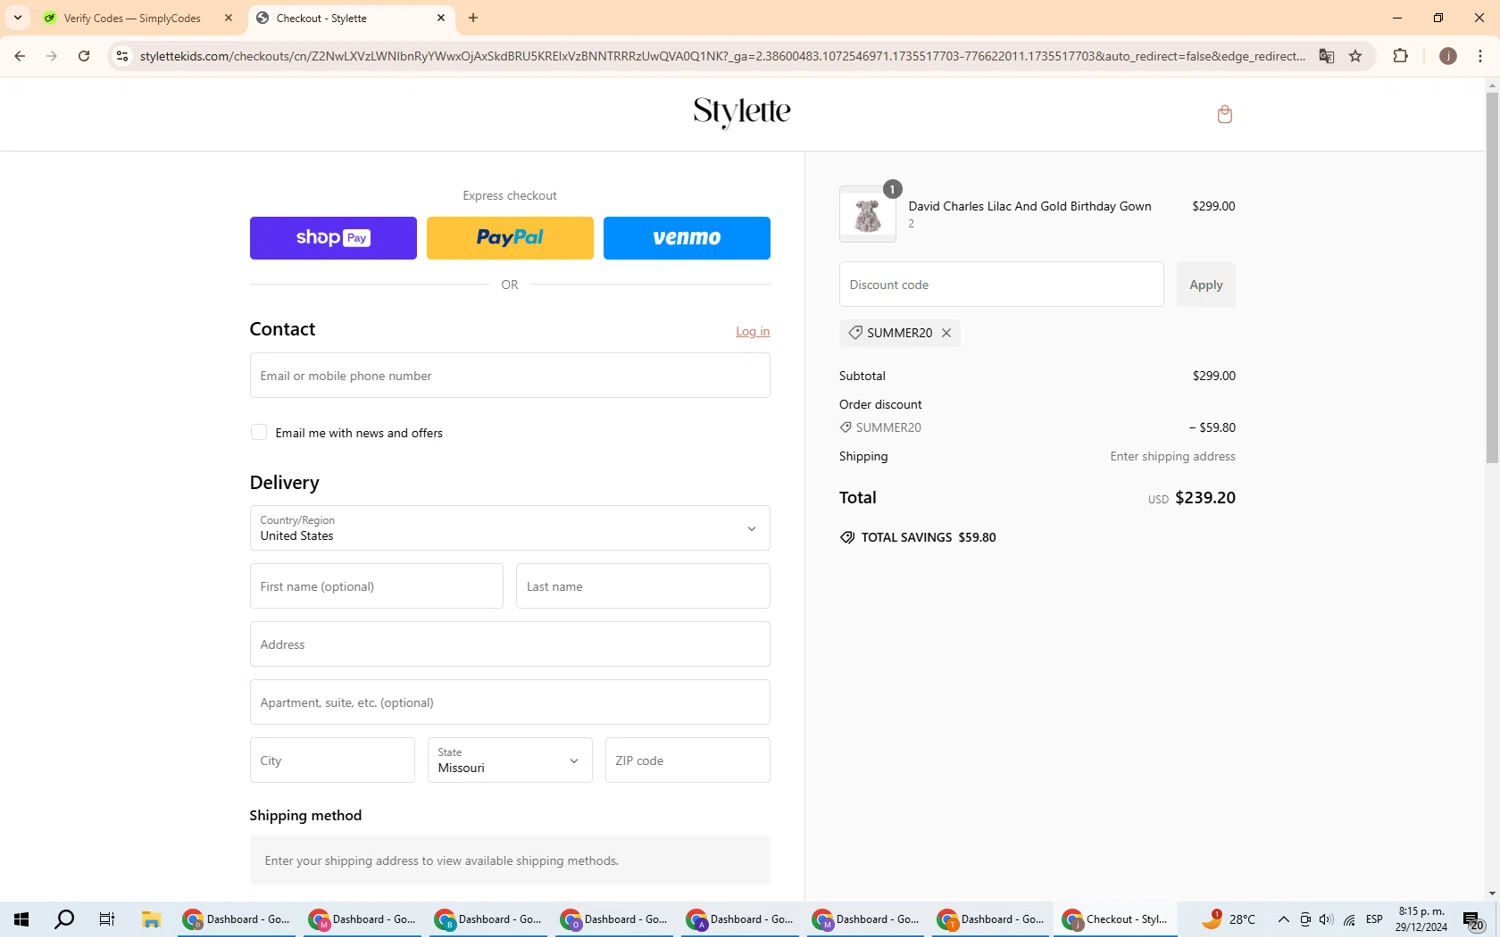Open browser extensions puzzle icon
The width and height of the screenshot is (1500, 937).
[1400, 56]
